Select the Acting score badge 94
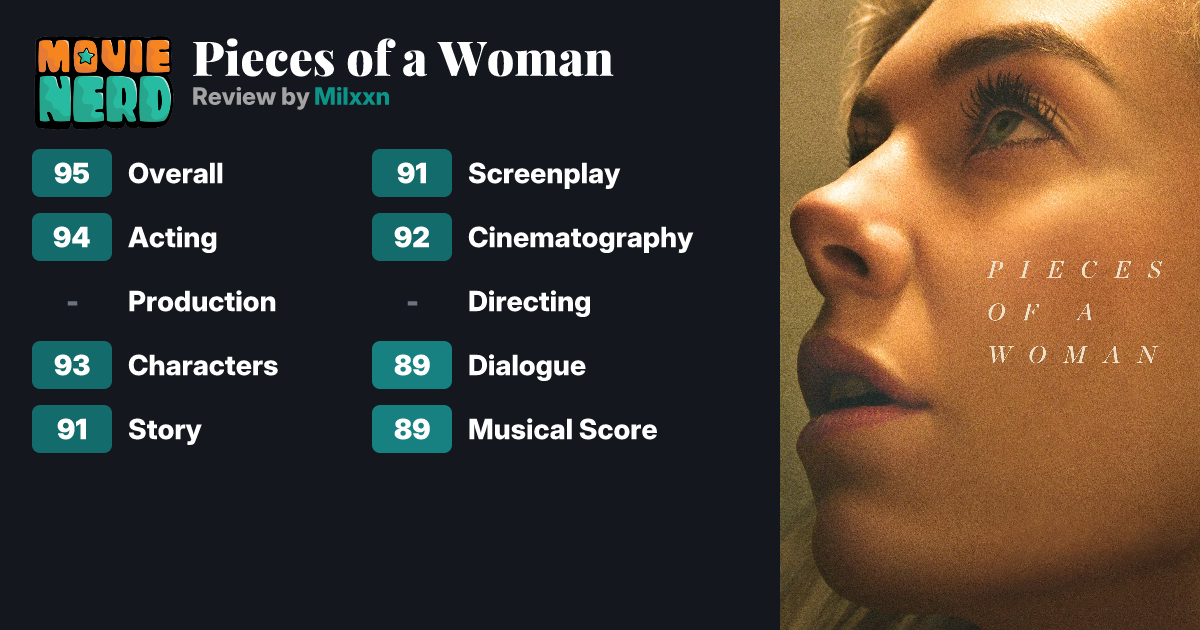The height and width of the screenshot is (630, 1200). tap(72, 237)
